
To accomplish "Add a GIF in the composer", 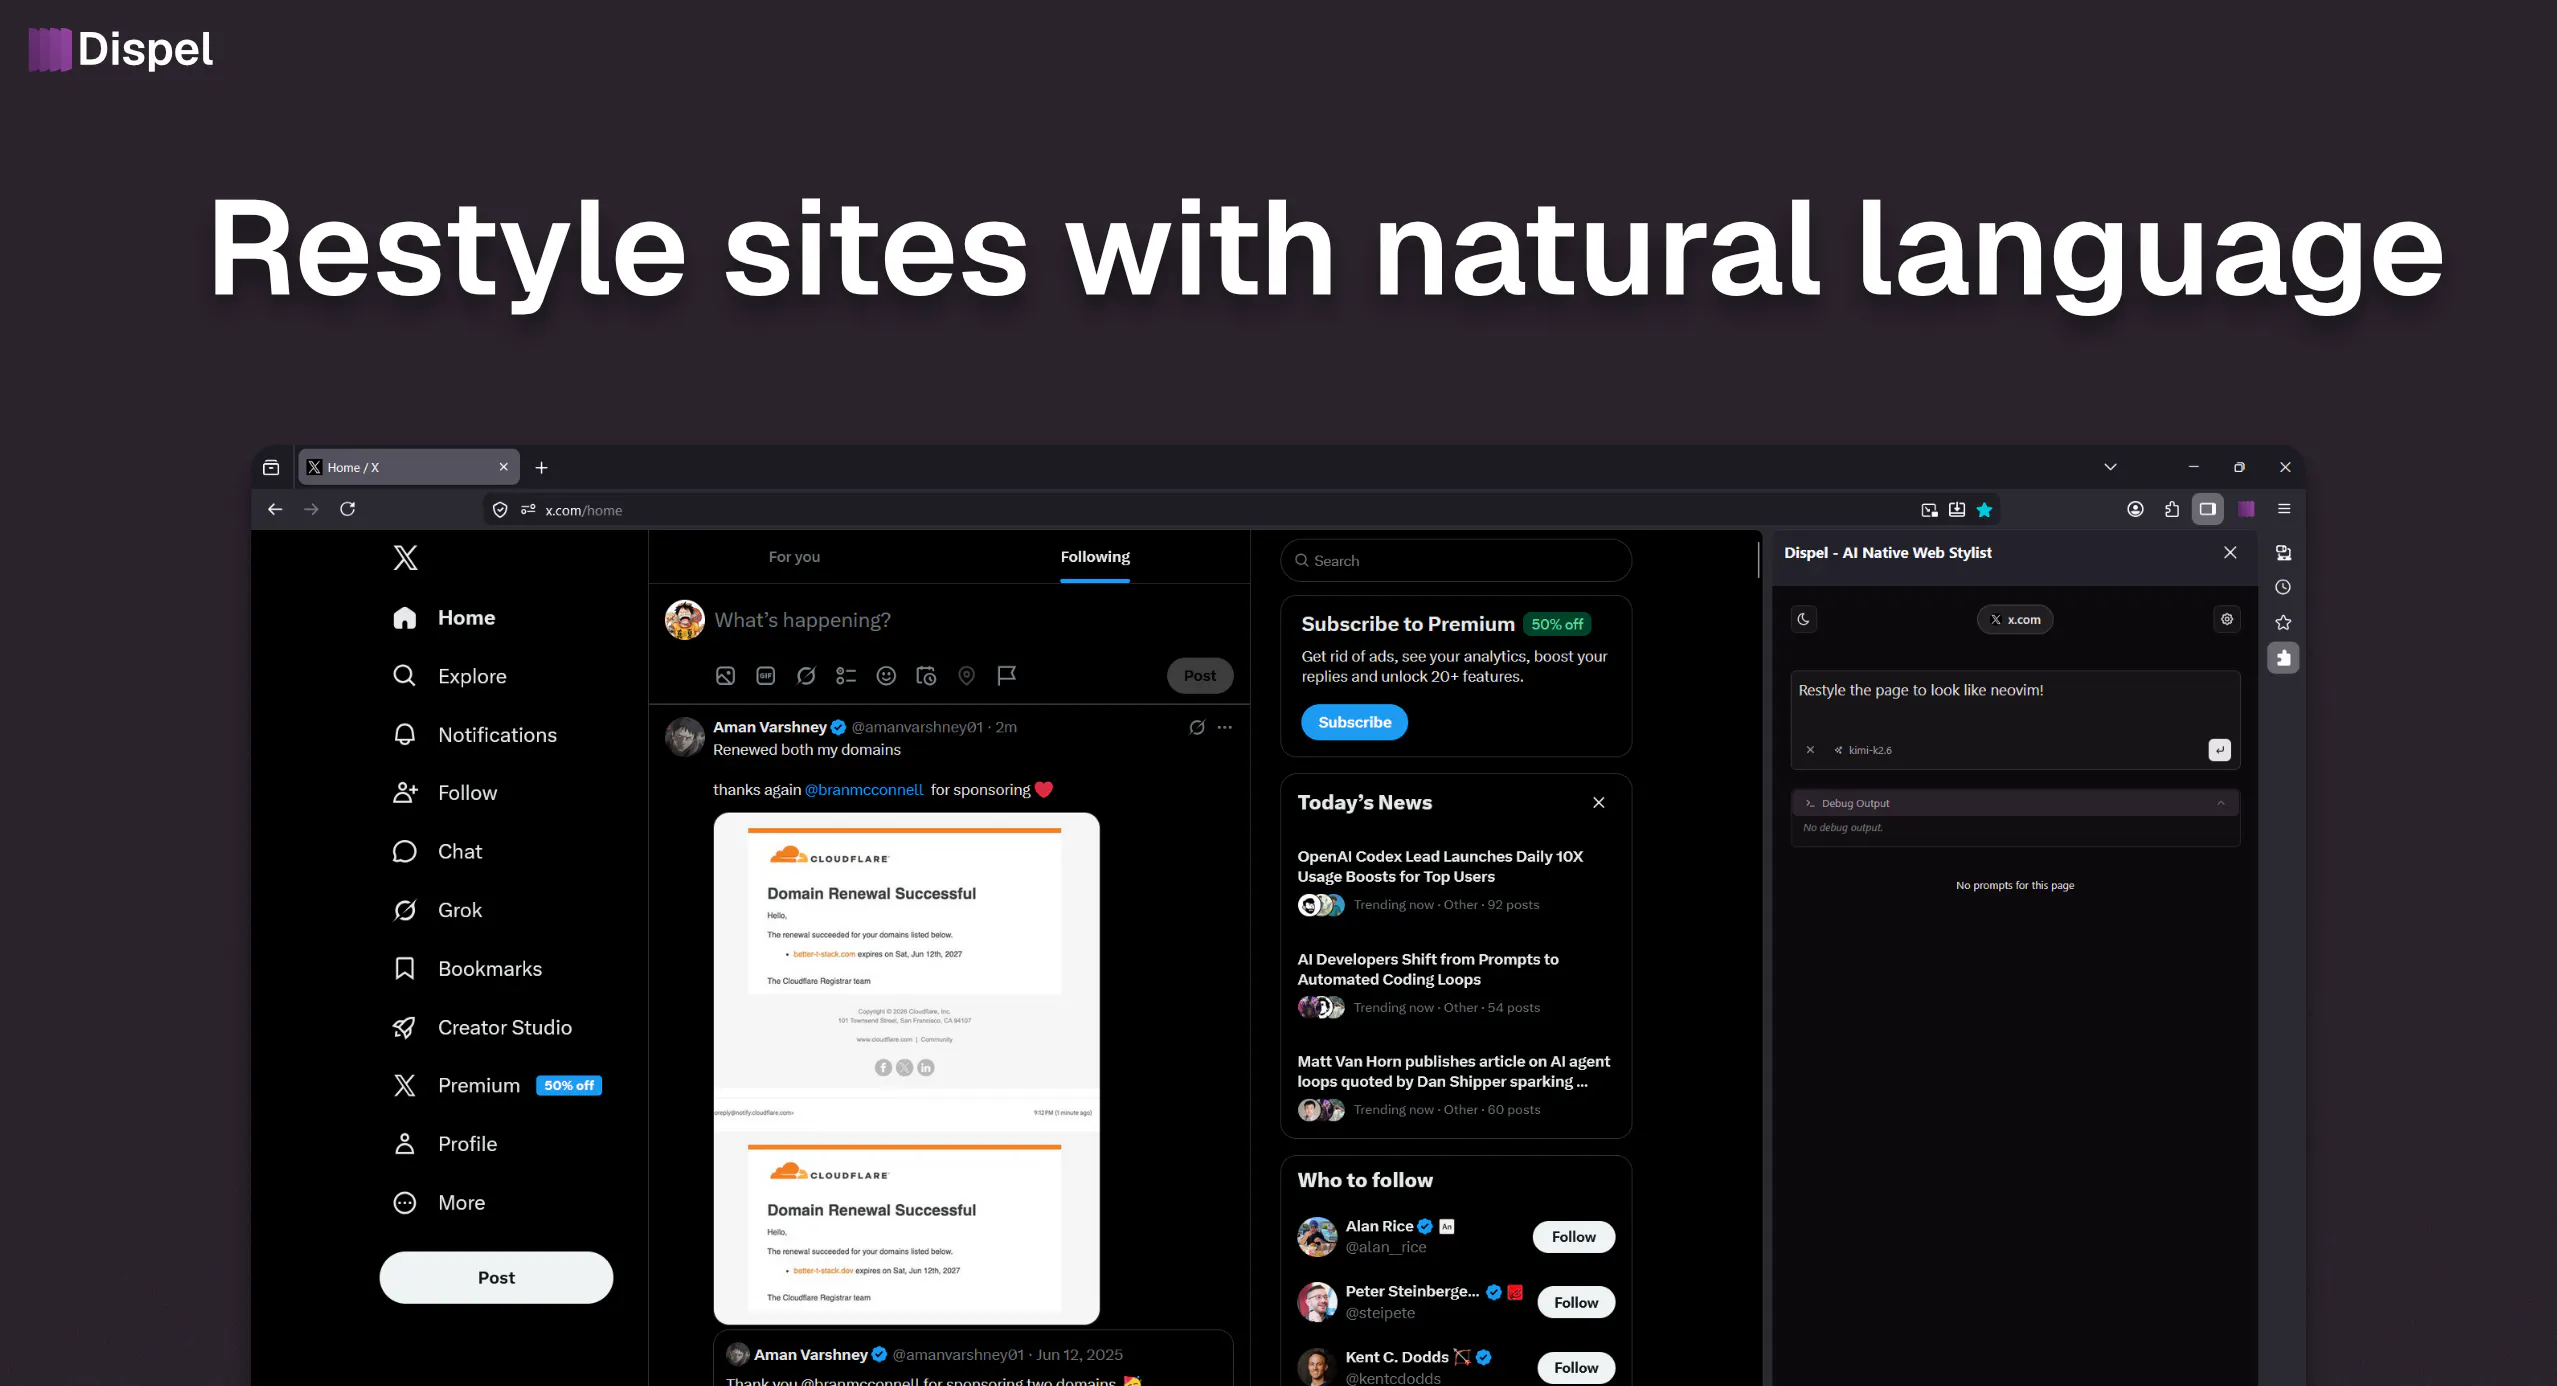I will coord(766,676).
